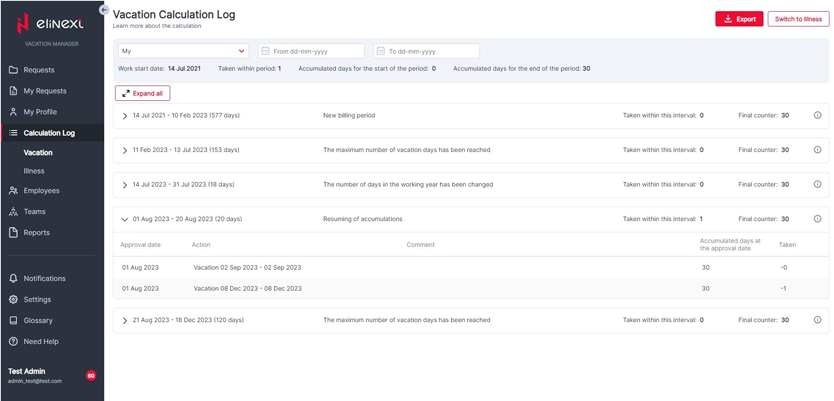Open Employees in the sidebar
Image resolution: width=834 pixels, height=401 pixels.
[x=41, y=191]
